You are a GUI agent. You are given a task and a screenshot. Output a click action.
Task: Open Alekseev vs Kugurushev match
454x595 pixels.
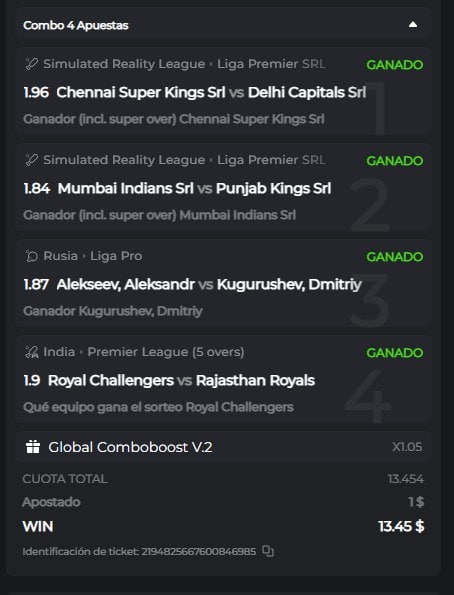click(209, 284)
